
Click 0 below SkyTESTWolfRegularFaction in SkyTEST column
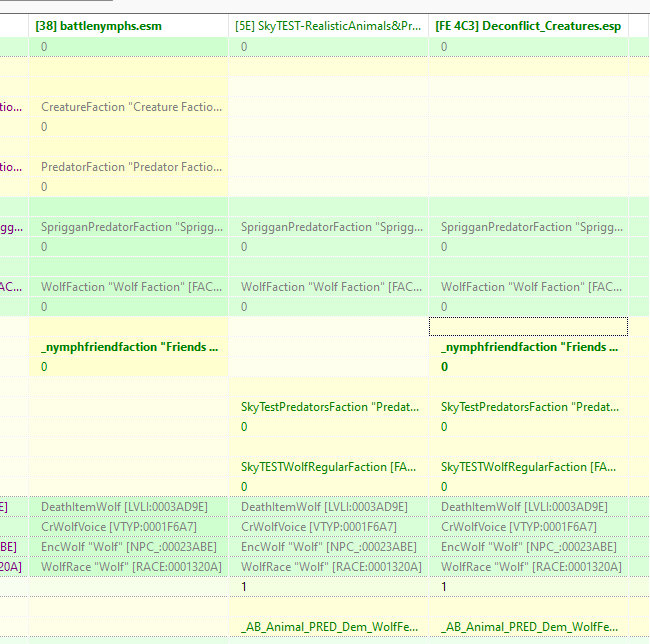click(328, 487)
